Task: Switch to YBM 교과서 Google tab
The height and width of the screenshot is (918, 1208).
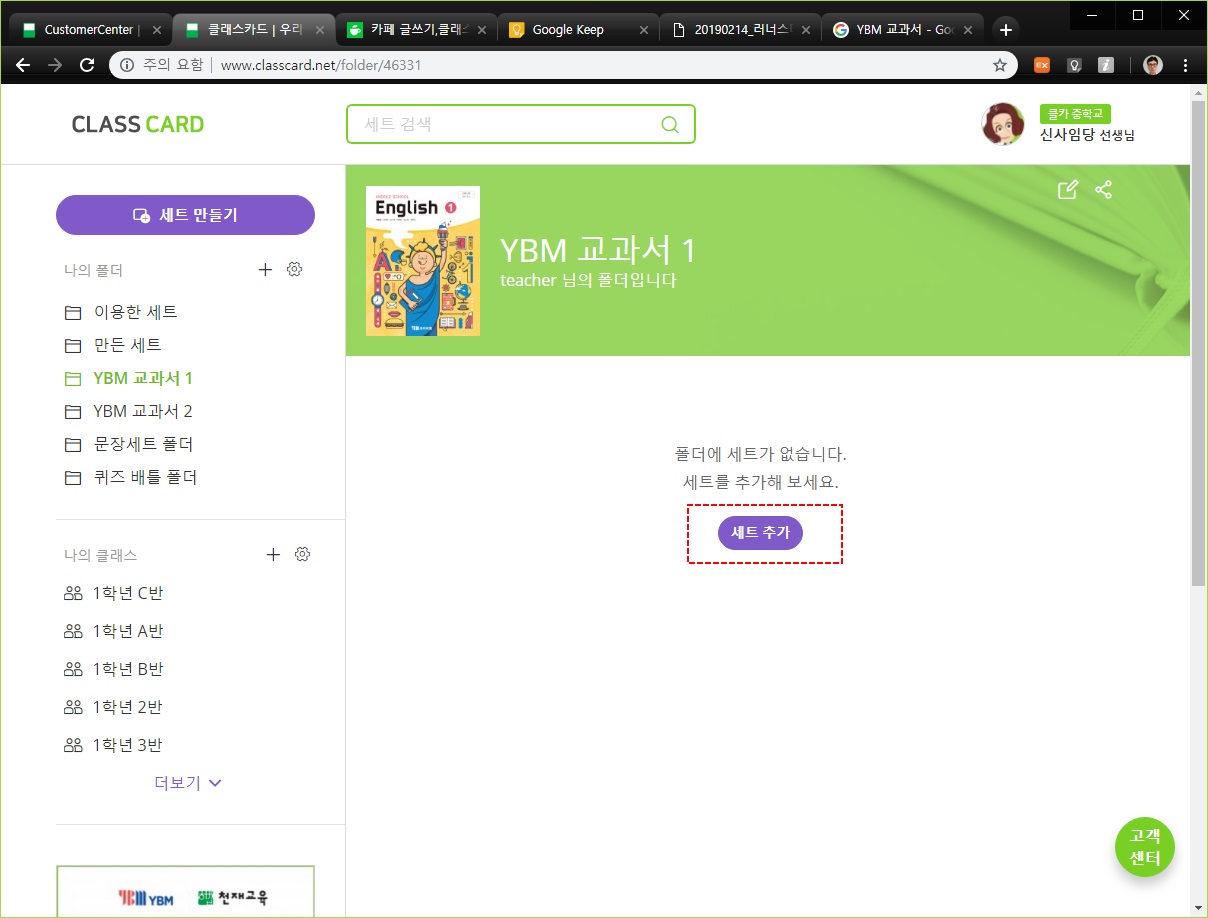Action: [903, 30]
